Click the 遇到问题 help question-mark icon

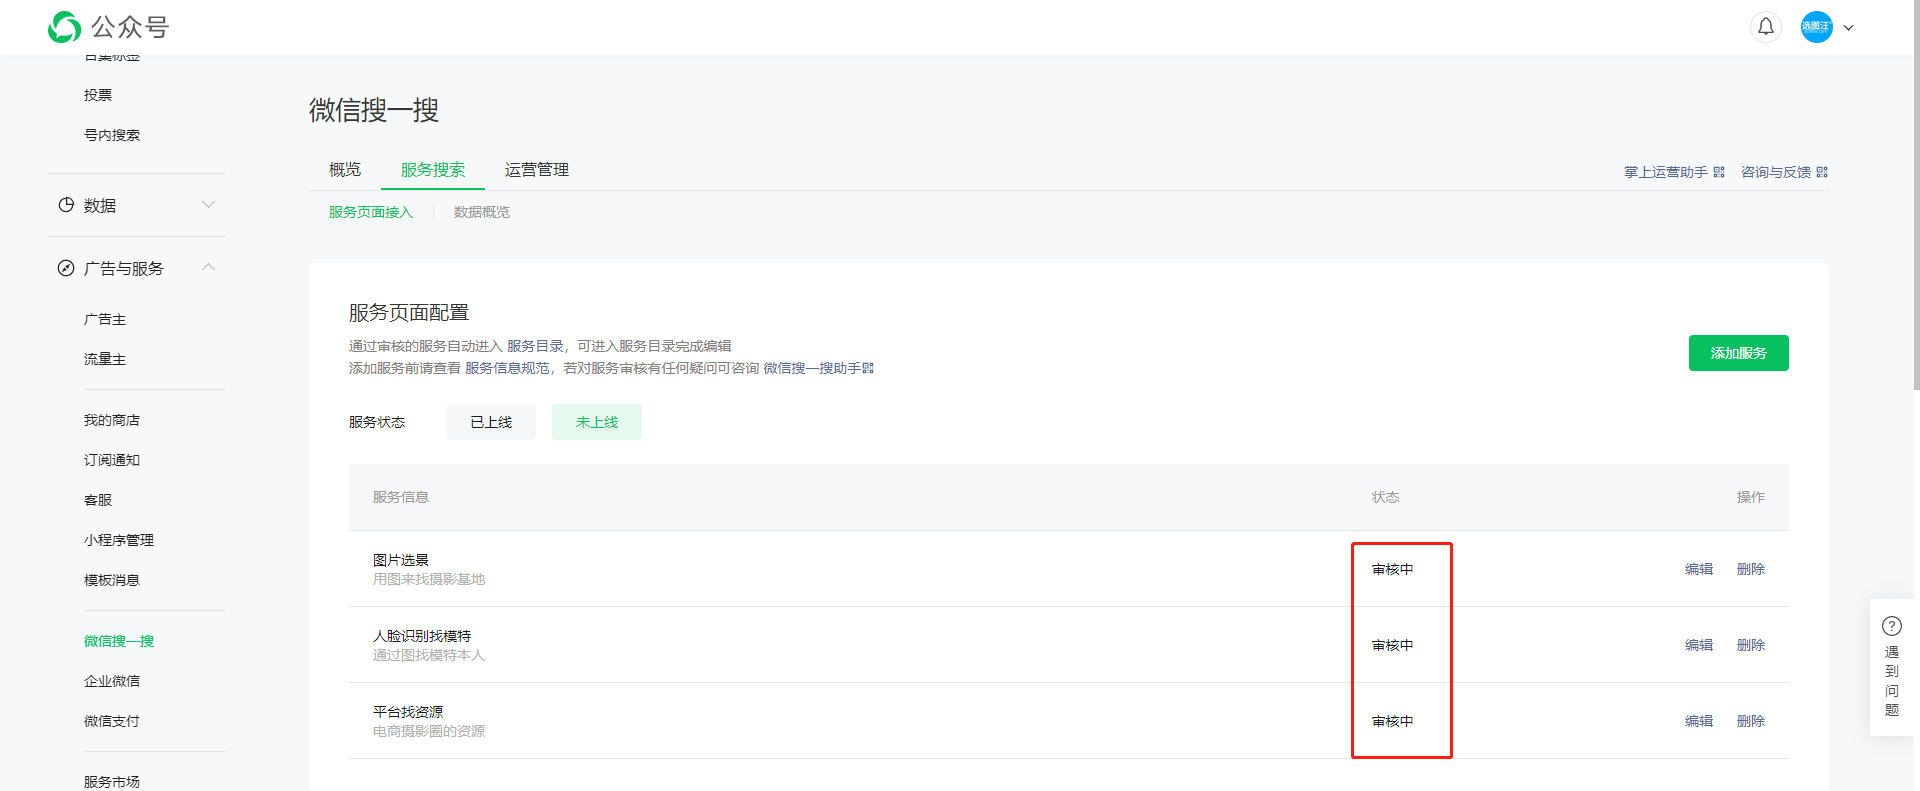tap(1892, 626)
